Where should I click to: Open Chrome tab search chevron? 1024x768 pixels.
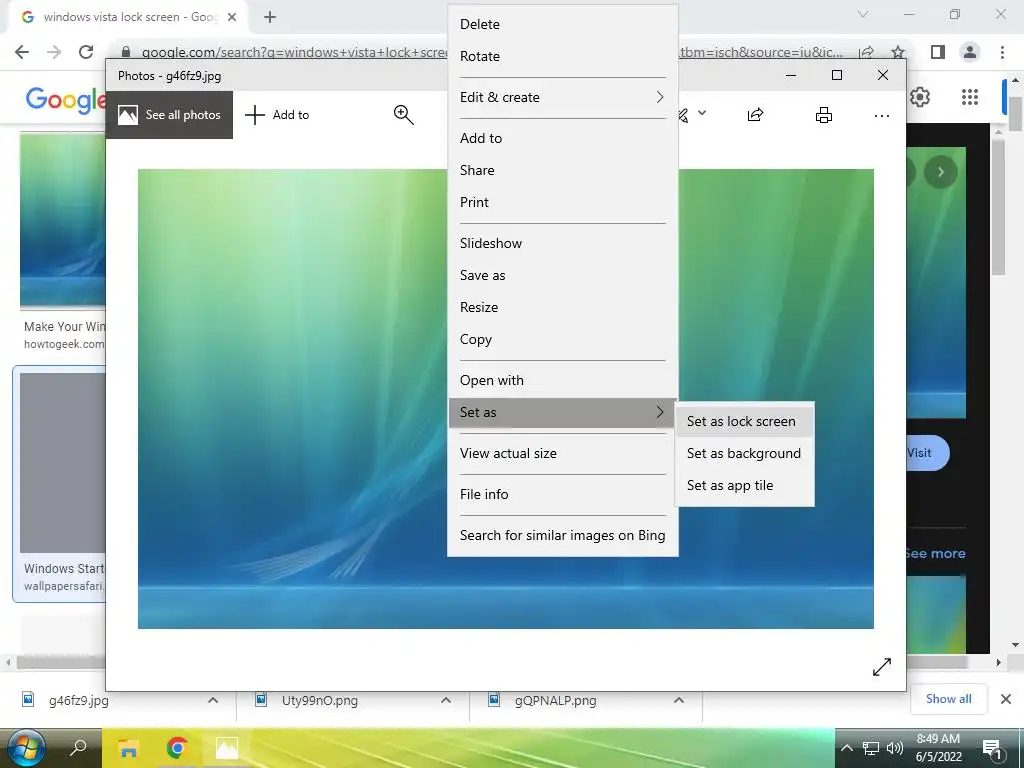click(x=863, y=14)
